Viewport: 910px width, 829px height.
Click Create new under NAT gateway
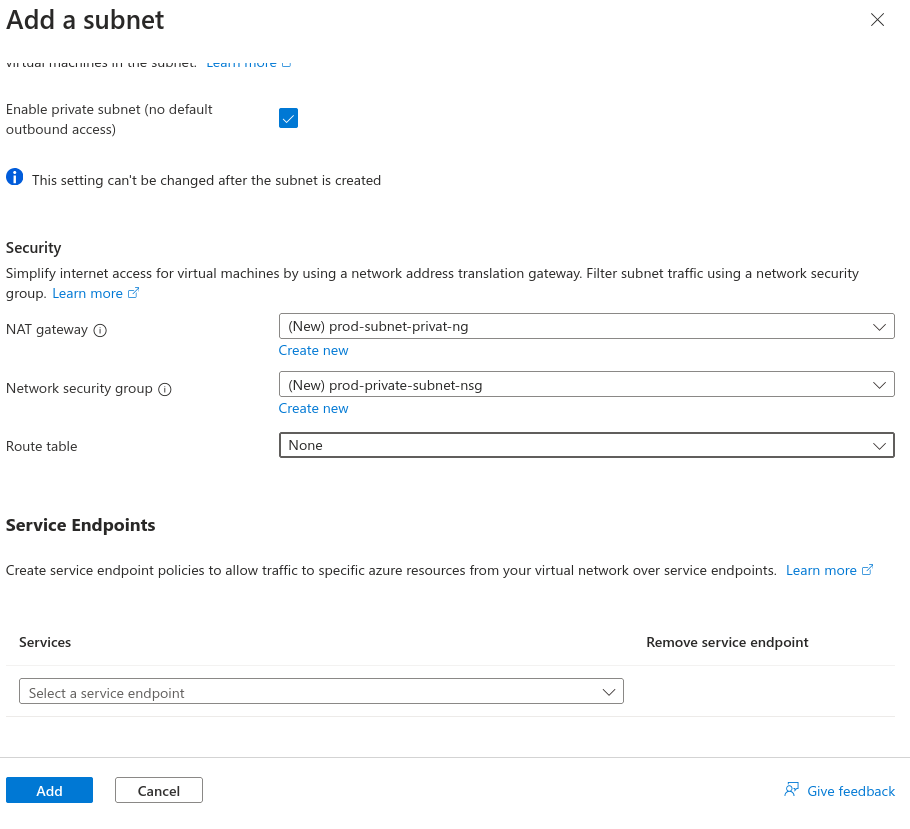coord(313,350)
